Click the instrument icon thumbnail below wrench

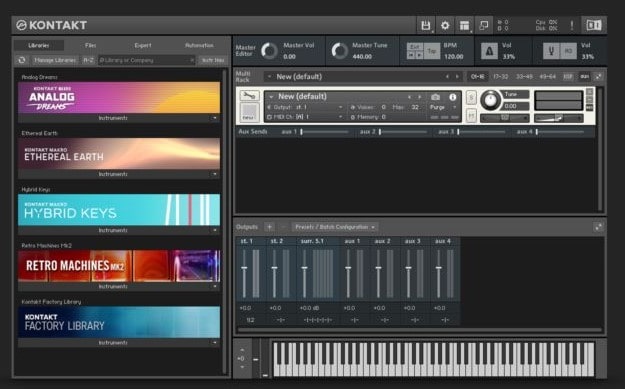[250, 112]
